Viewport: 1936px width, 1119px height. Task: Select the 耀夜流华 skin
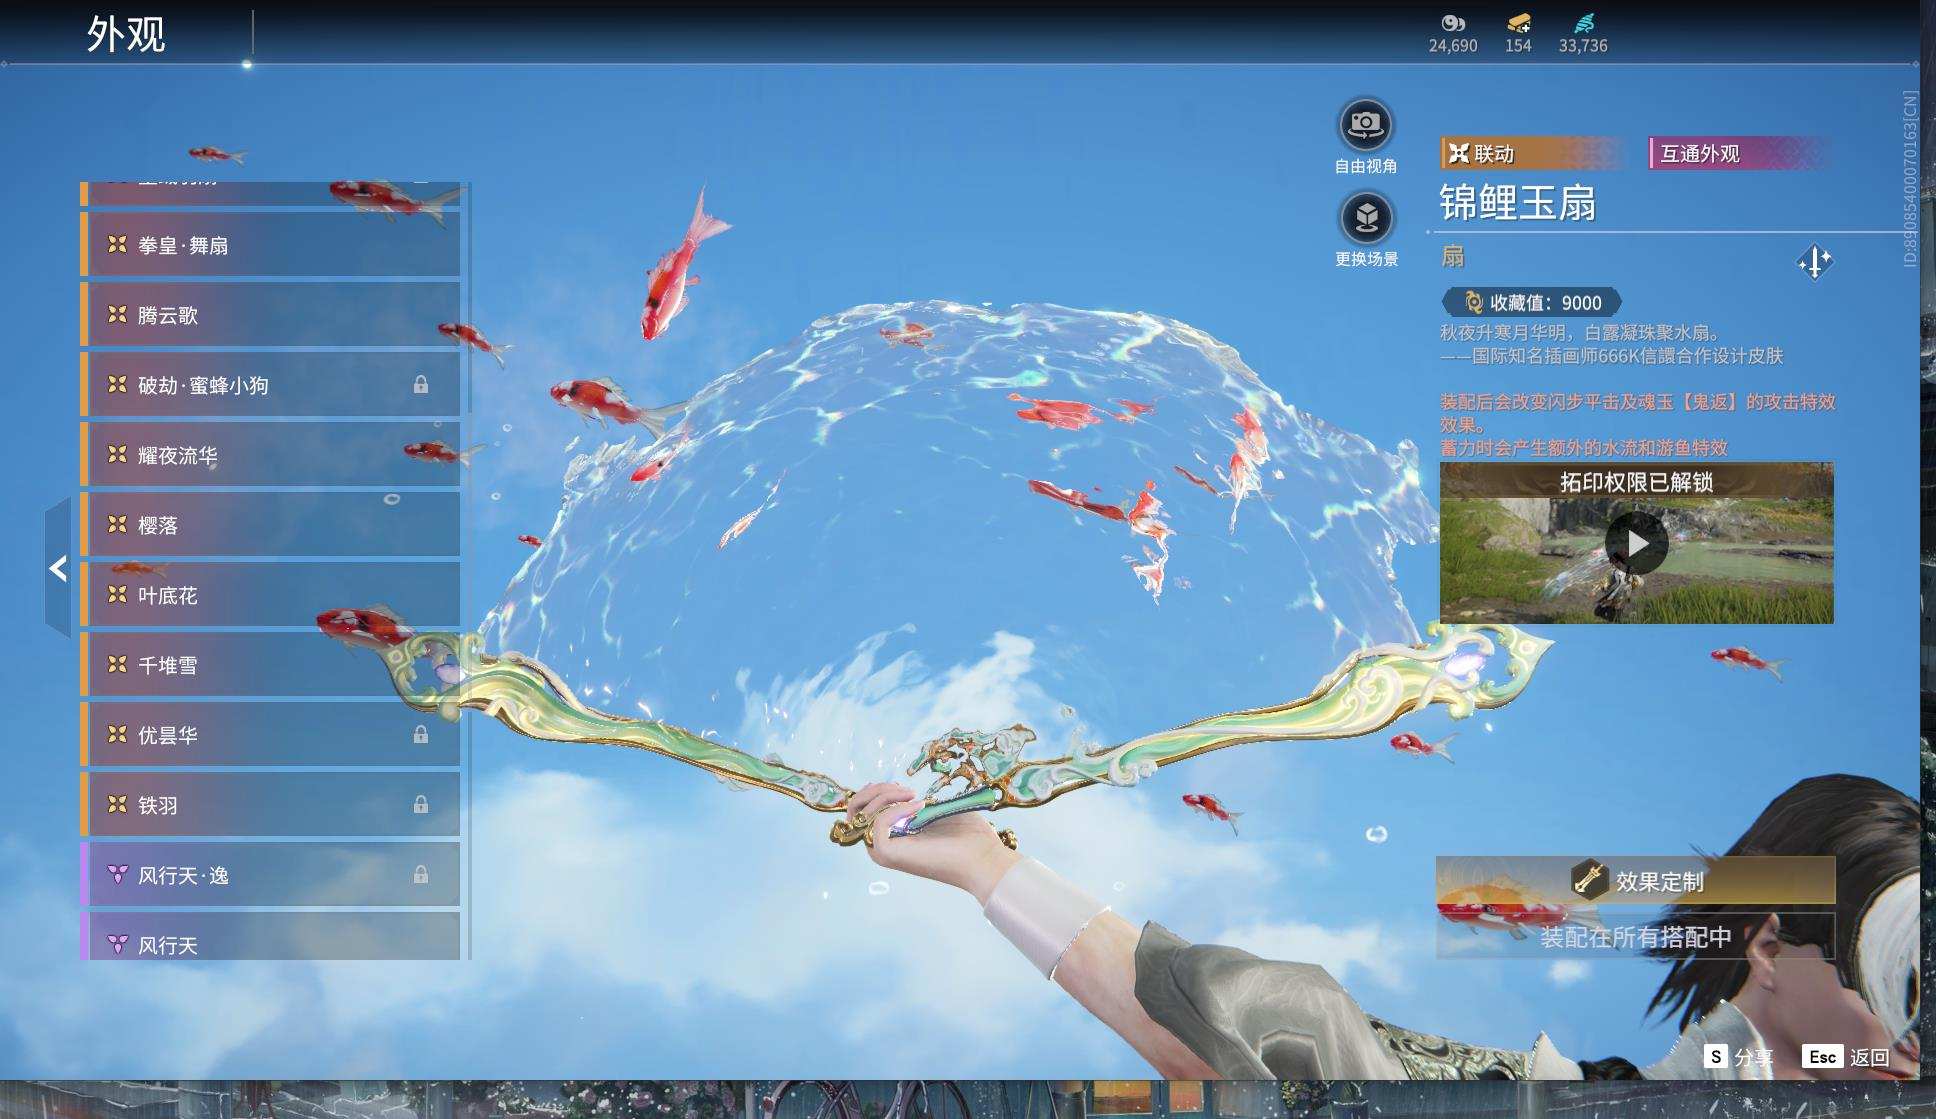270,455
